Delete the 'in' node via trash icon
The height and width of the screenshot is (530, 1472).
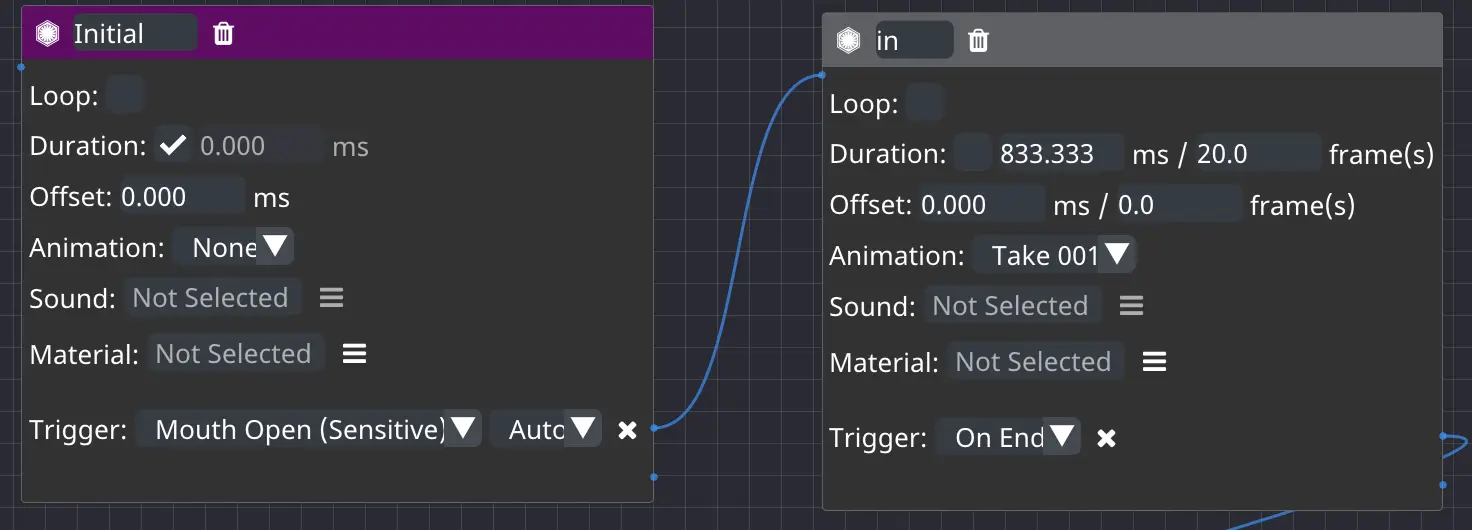[x=979, y=41]
